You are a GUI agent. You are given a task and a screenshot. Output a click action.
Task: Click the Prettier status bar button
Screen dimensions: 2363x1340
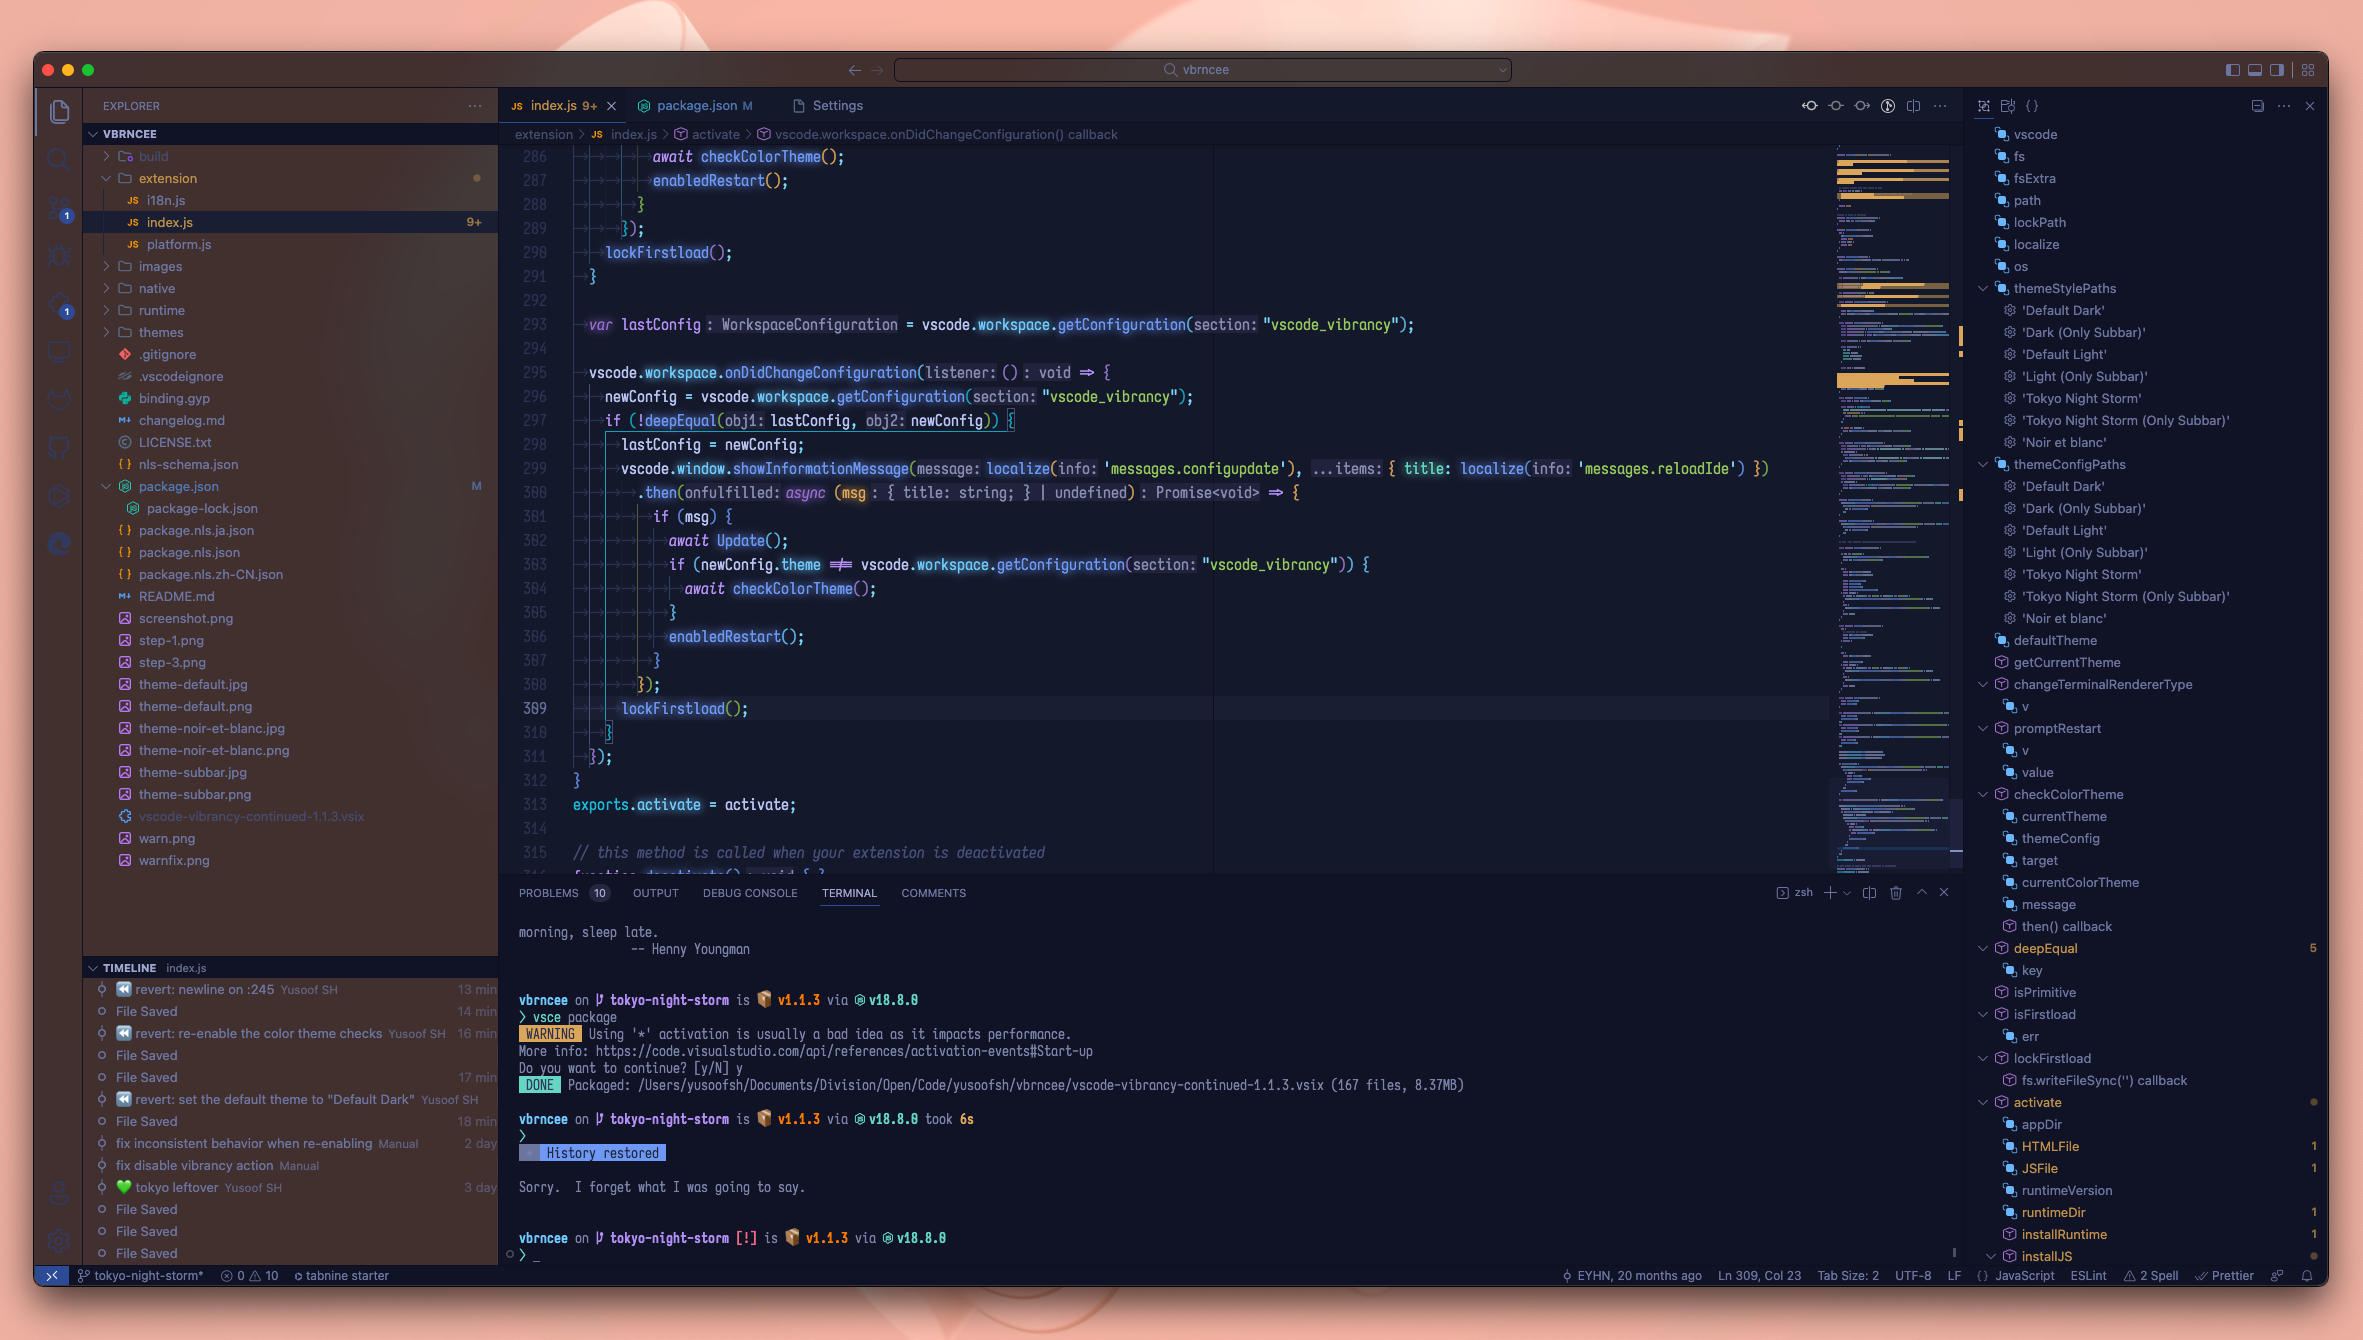pyautogui.click(x=2225, y=1276)
